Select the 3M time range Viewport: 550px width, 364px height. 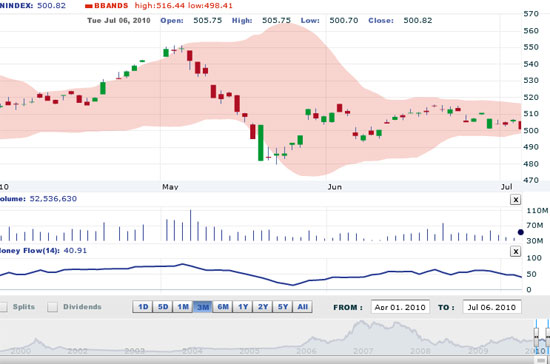203,307
